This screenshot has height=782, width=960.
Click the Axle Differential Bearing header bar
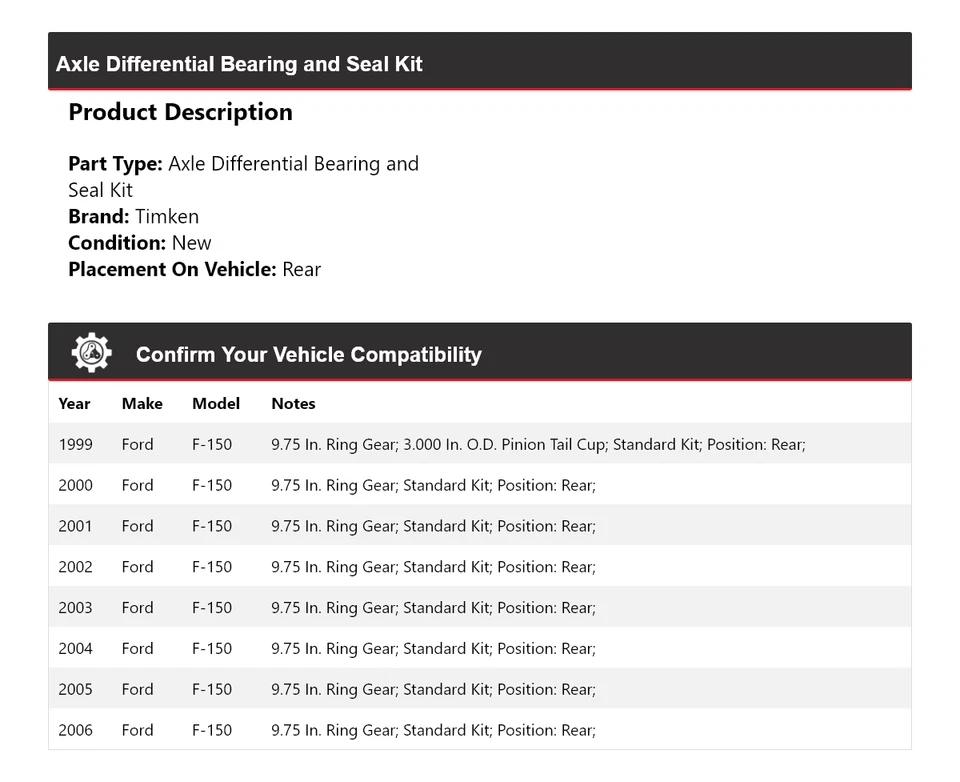tap(479, 63)
